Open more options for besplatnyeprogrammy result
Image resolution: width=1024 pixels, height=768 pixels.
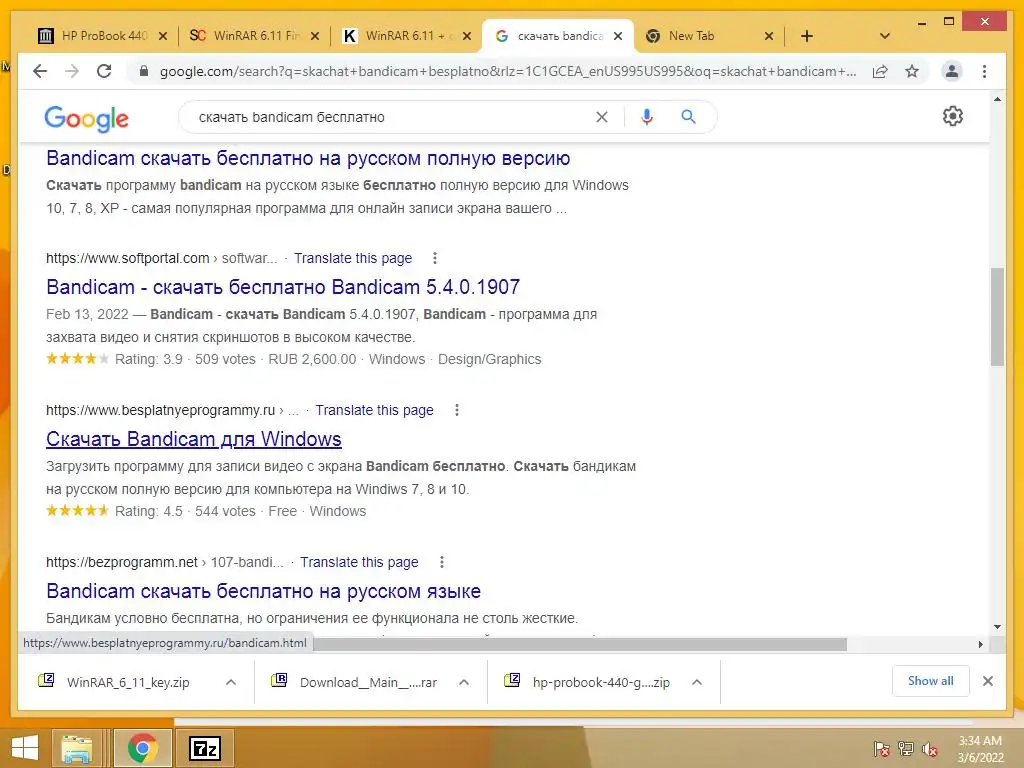[x=456, y=410]
